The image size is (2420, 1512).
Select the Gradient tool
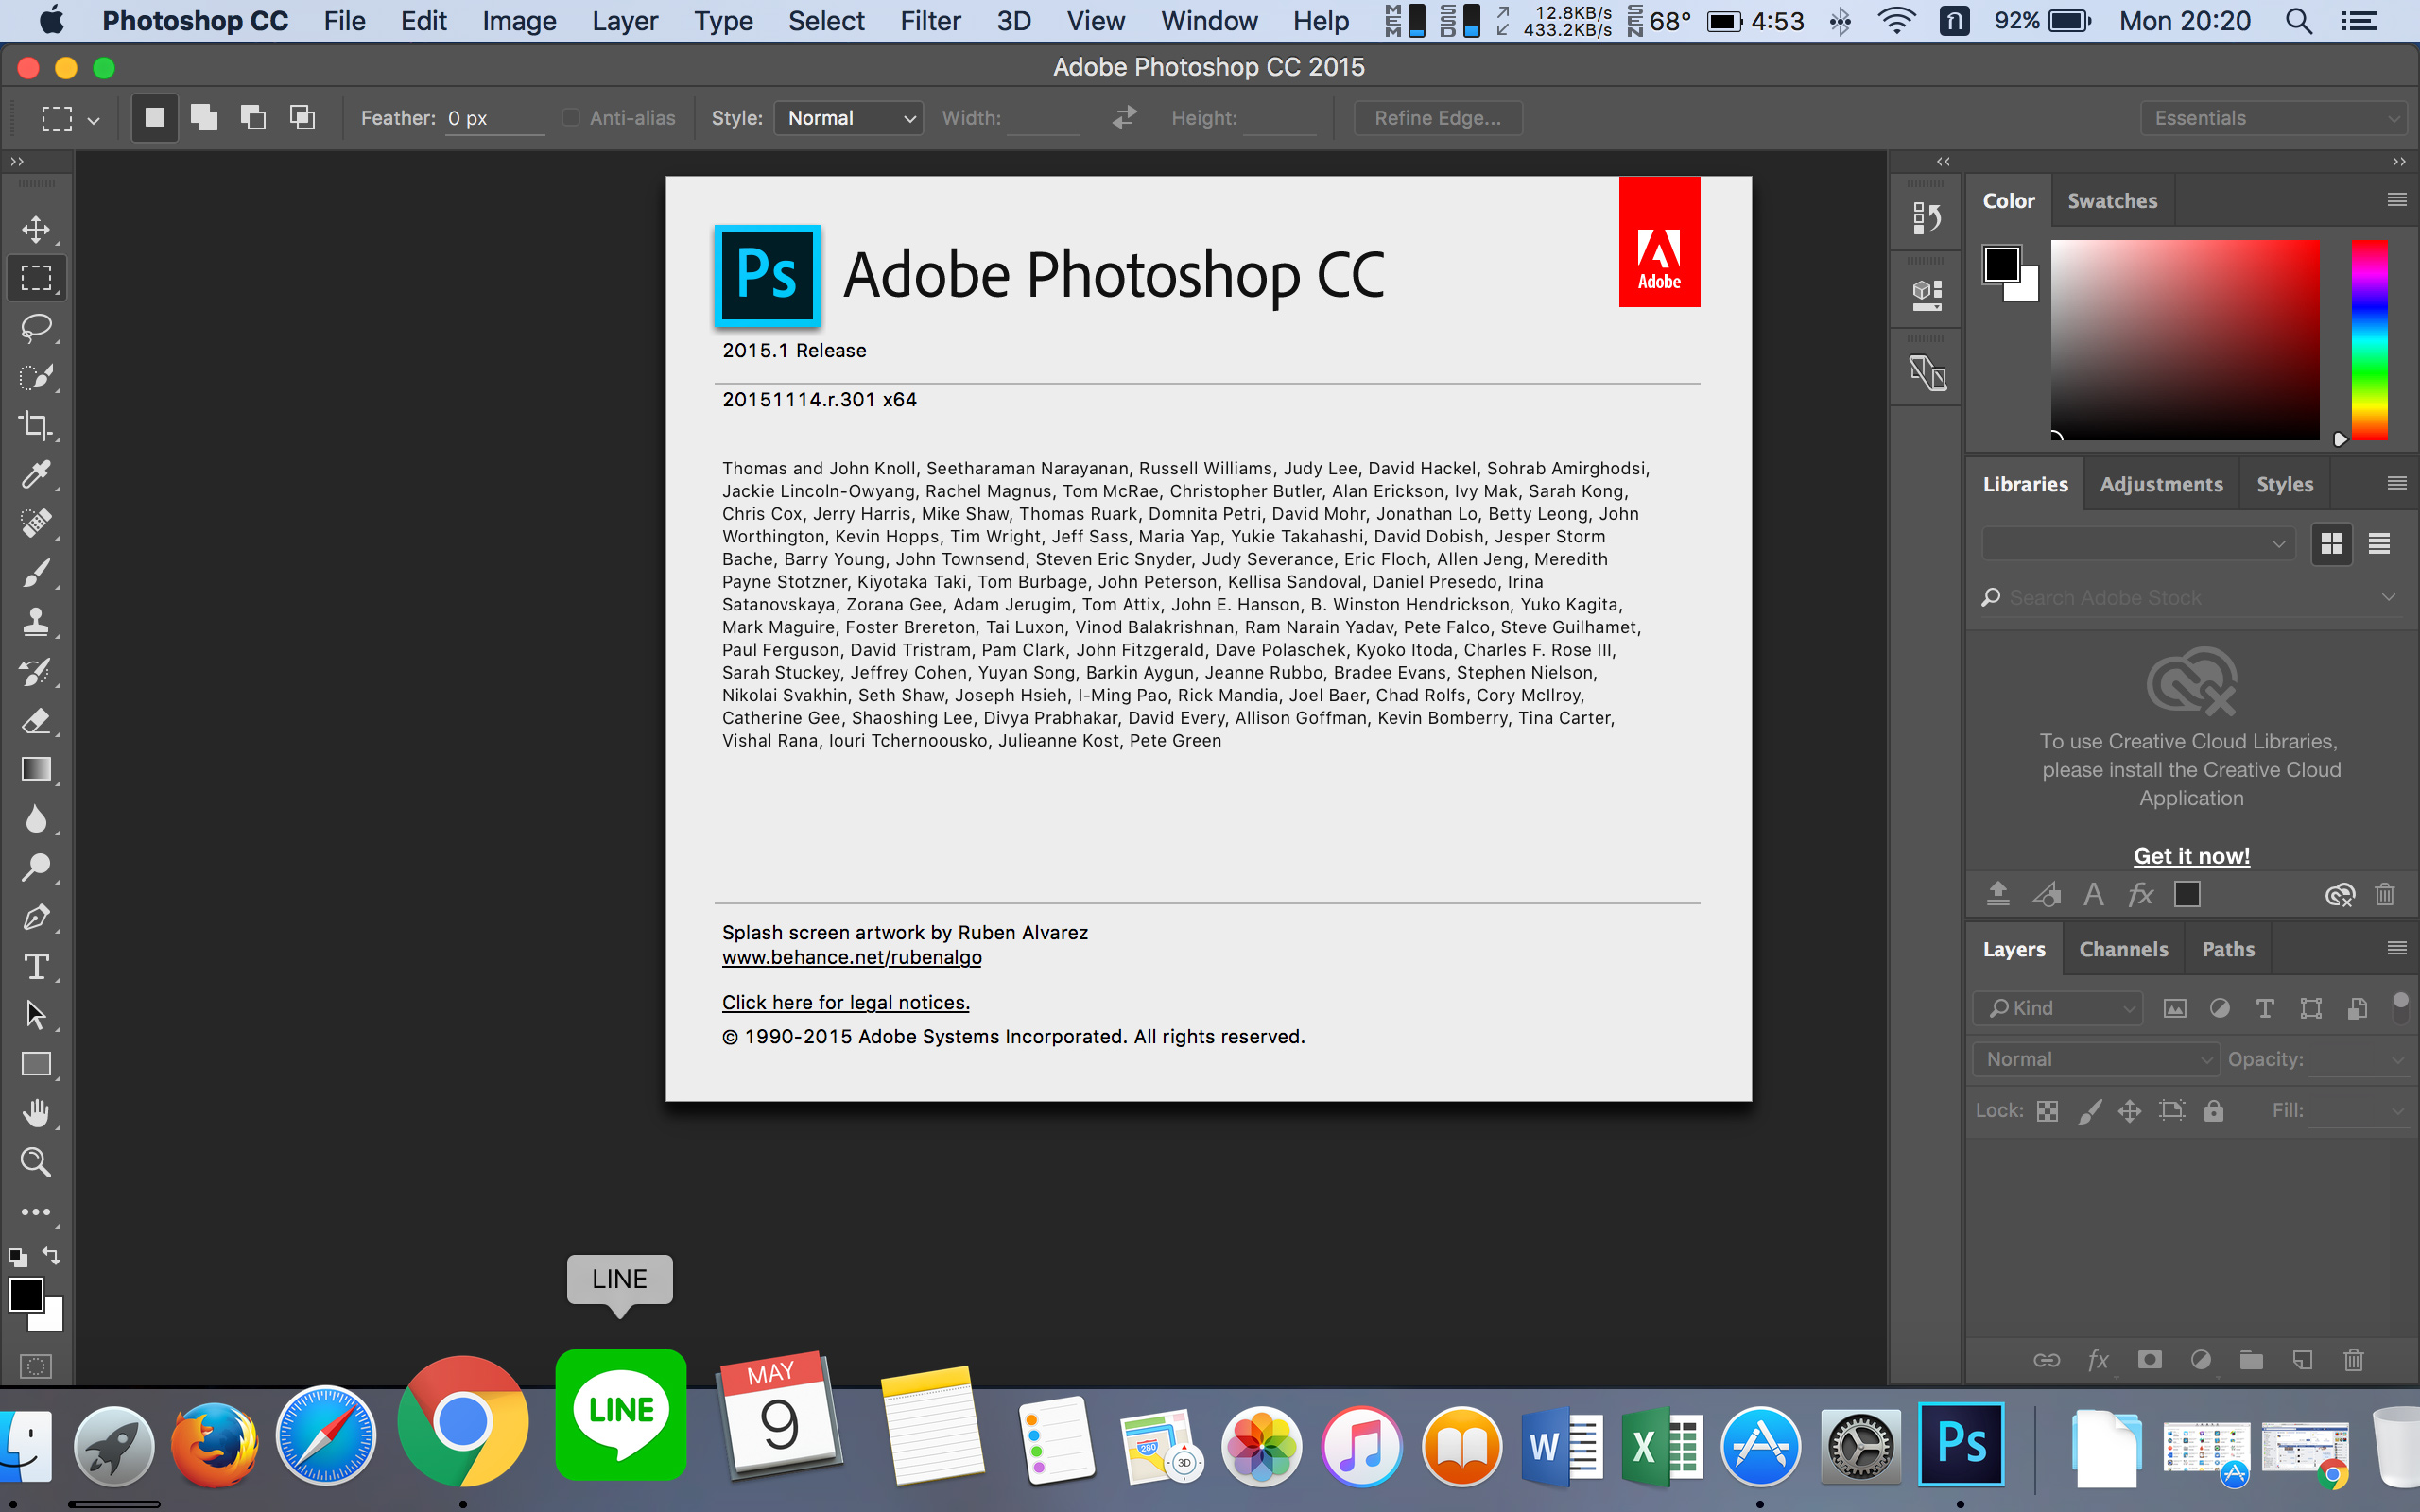click(36, 769)
